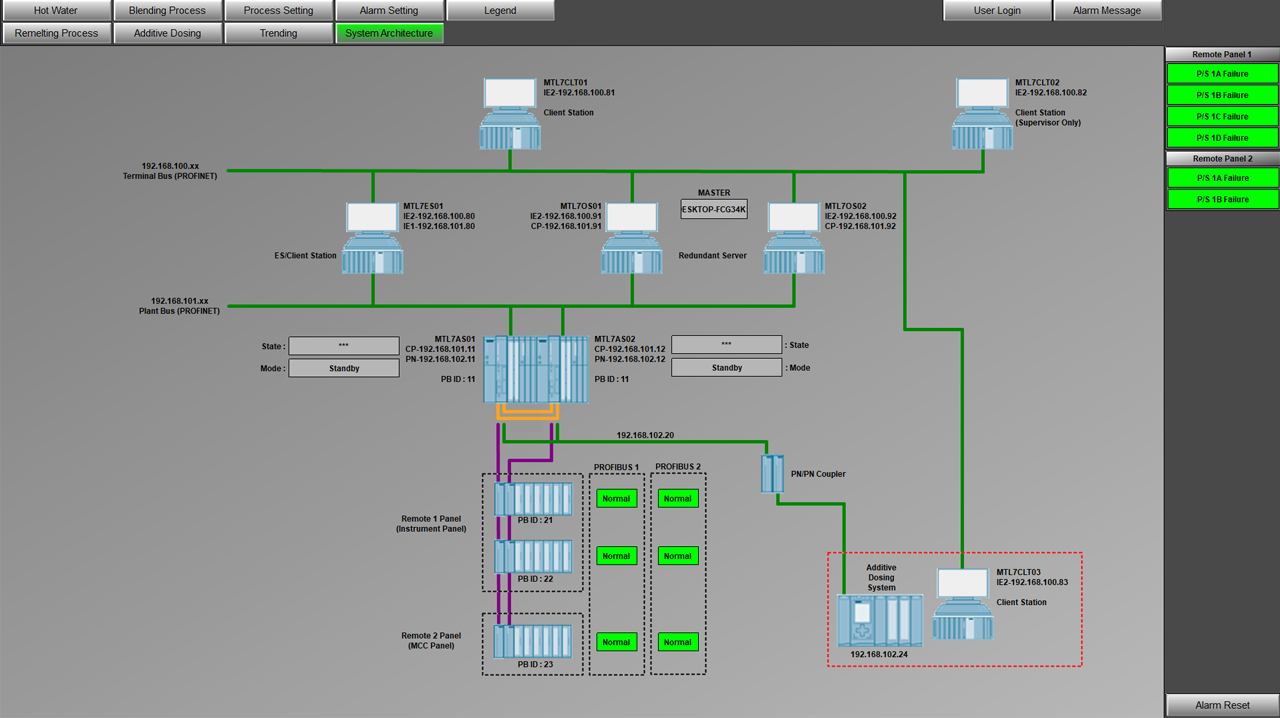Click the Alarm Message button
The height and width of the screenshot is (718, 1280).
pos(1107,11)
